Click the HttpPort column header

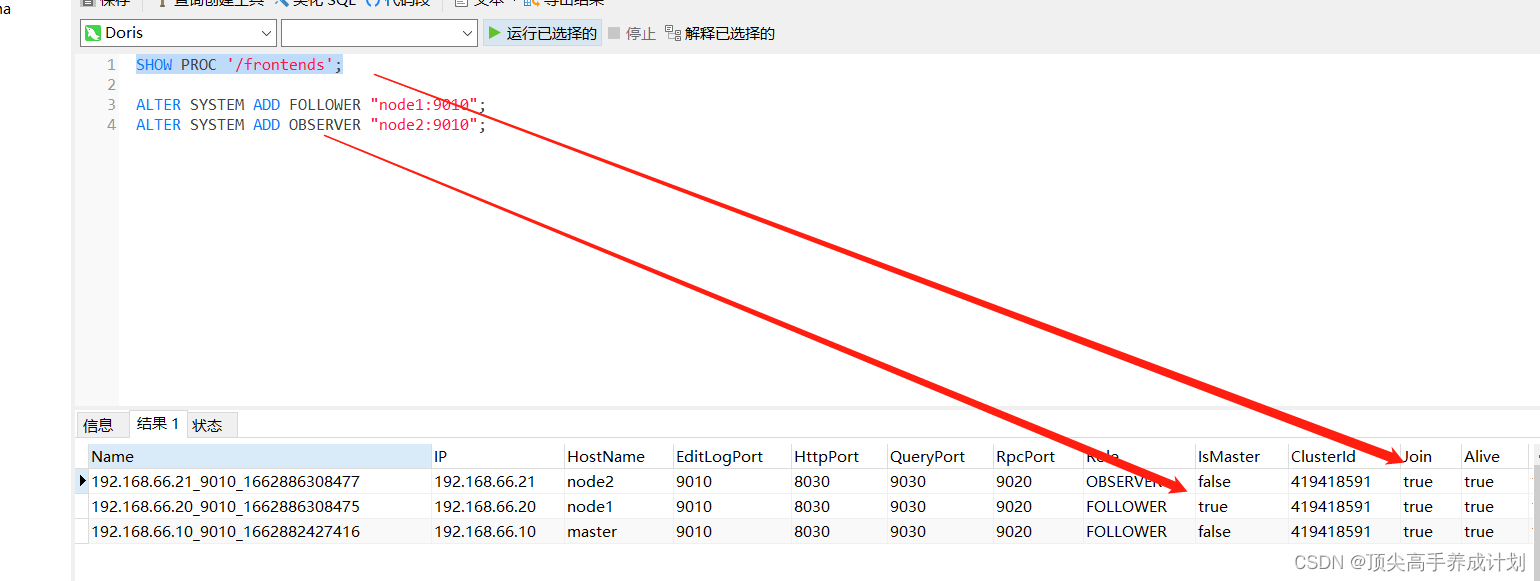pos(840,456)
